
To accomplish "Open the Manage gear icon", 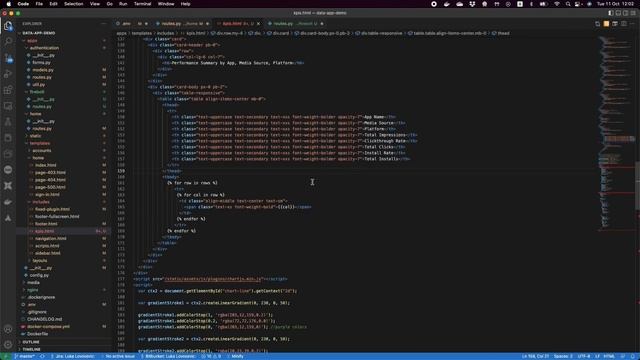I will point(8,344).
